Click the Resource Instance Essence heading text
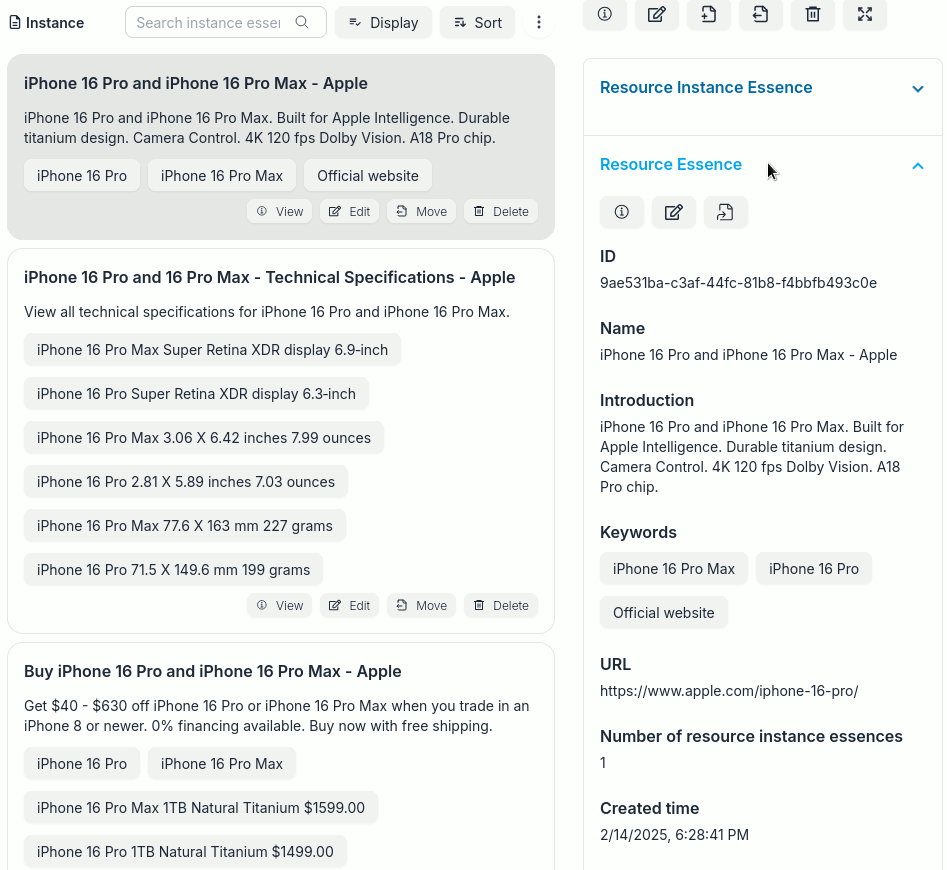This screenshot has height=870, width=947. point(706,88)
